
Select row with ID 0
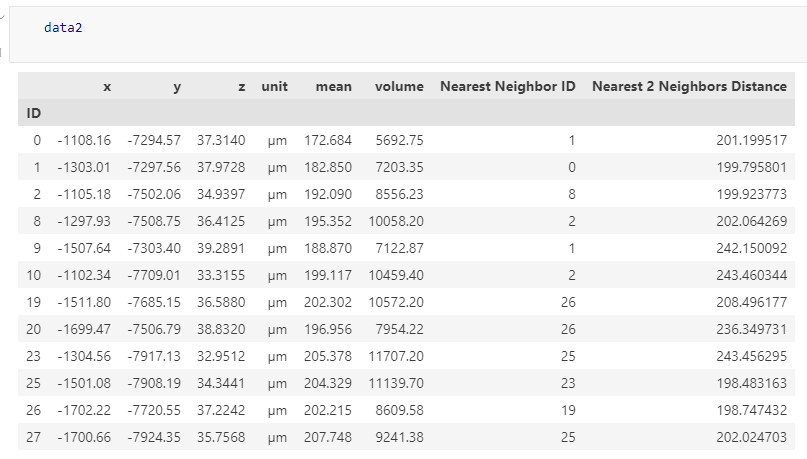tap(406, 140)
